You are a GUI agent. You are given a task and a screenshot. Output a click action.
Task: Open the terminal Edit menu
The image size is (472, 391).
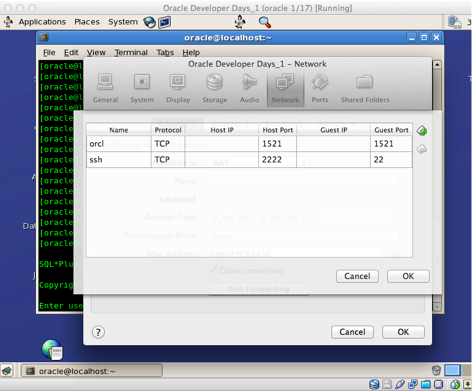coord(71,53)
